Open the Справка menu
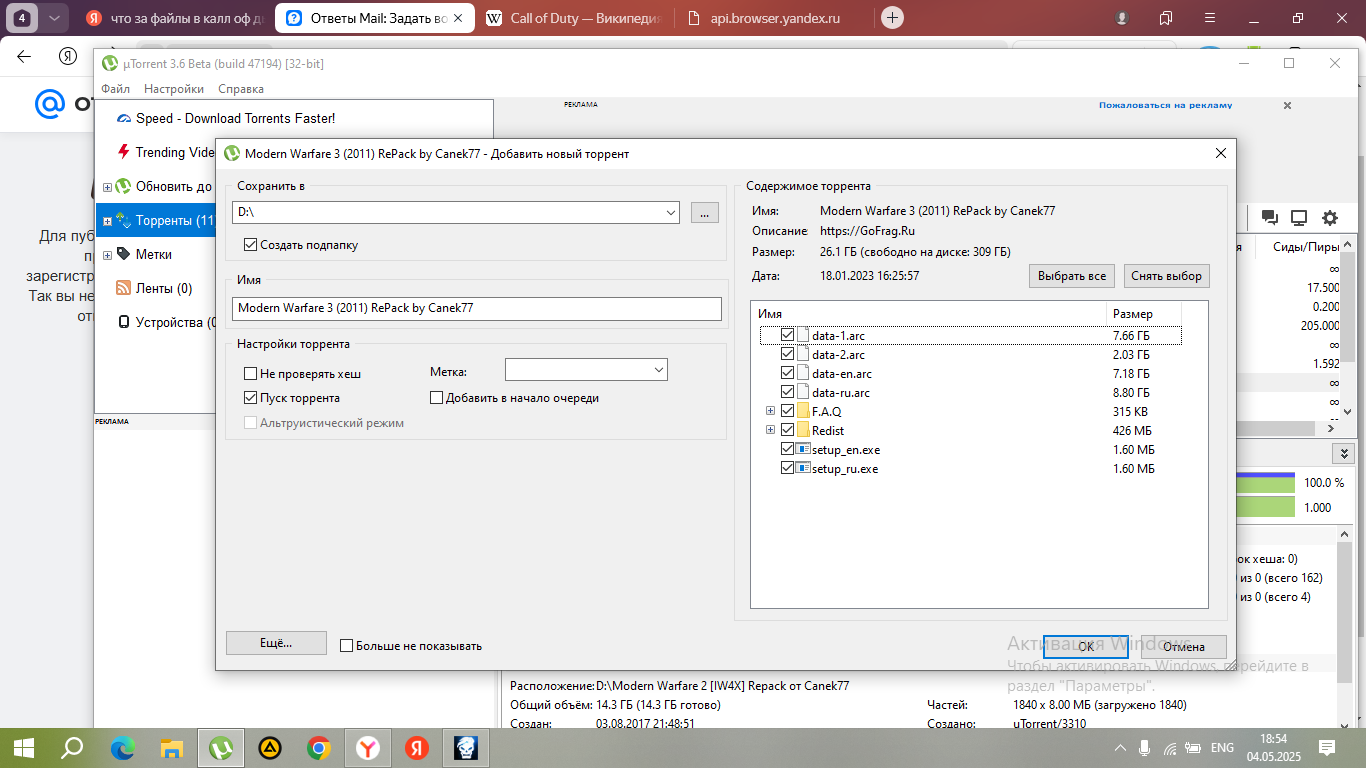Screen dimensions: 1366x768 [240, 89]
